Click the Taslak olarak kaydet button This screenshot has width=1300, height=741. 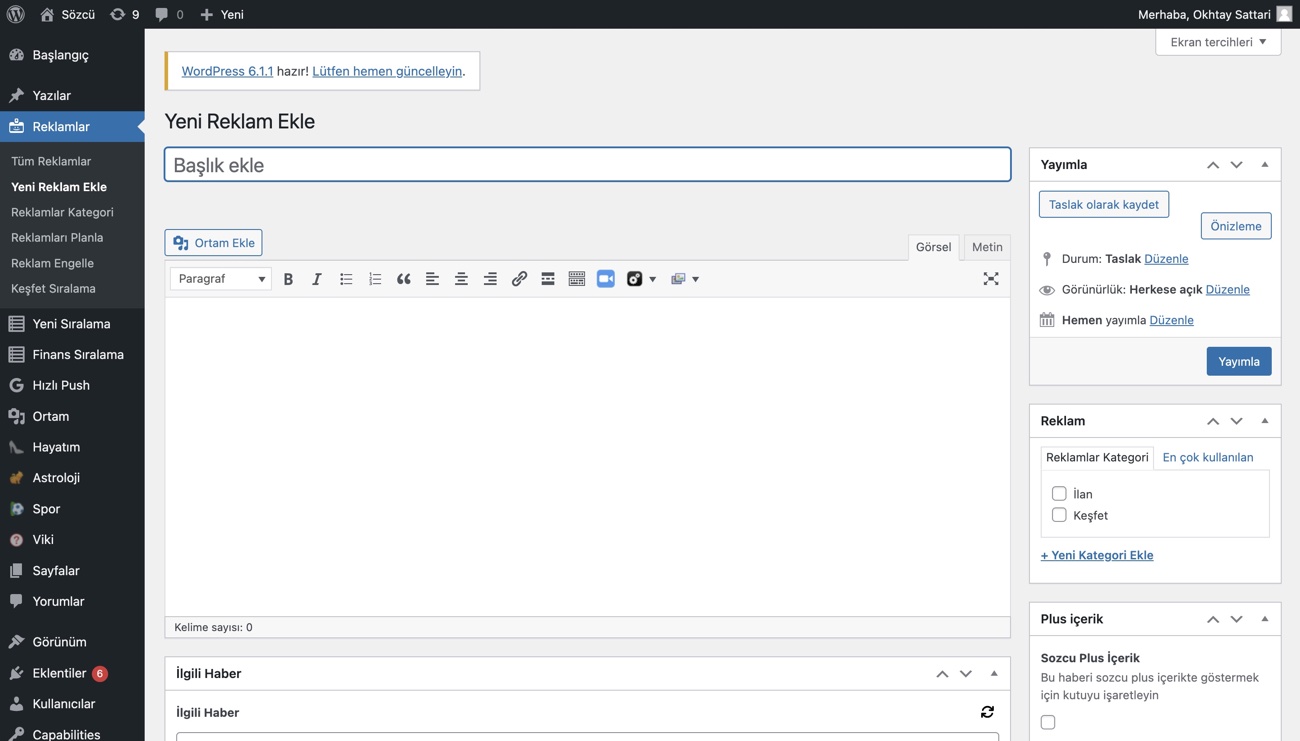pyautogui.click(x=1103, y=204)
